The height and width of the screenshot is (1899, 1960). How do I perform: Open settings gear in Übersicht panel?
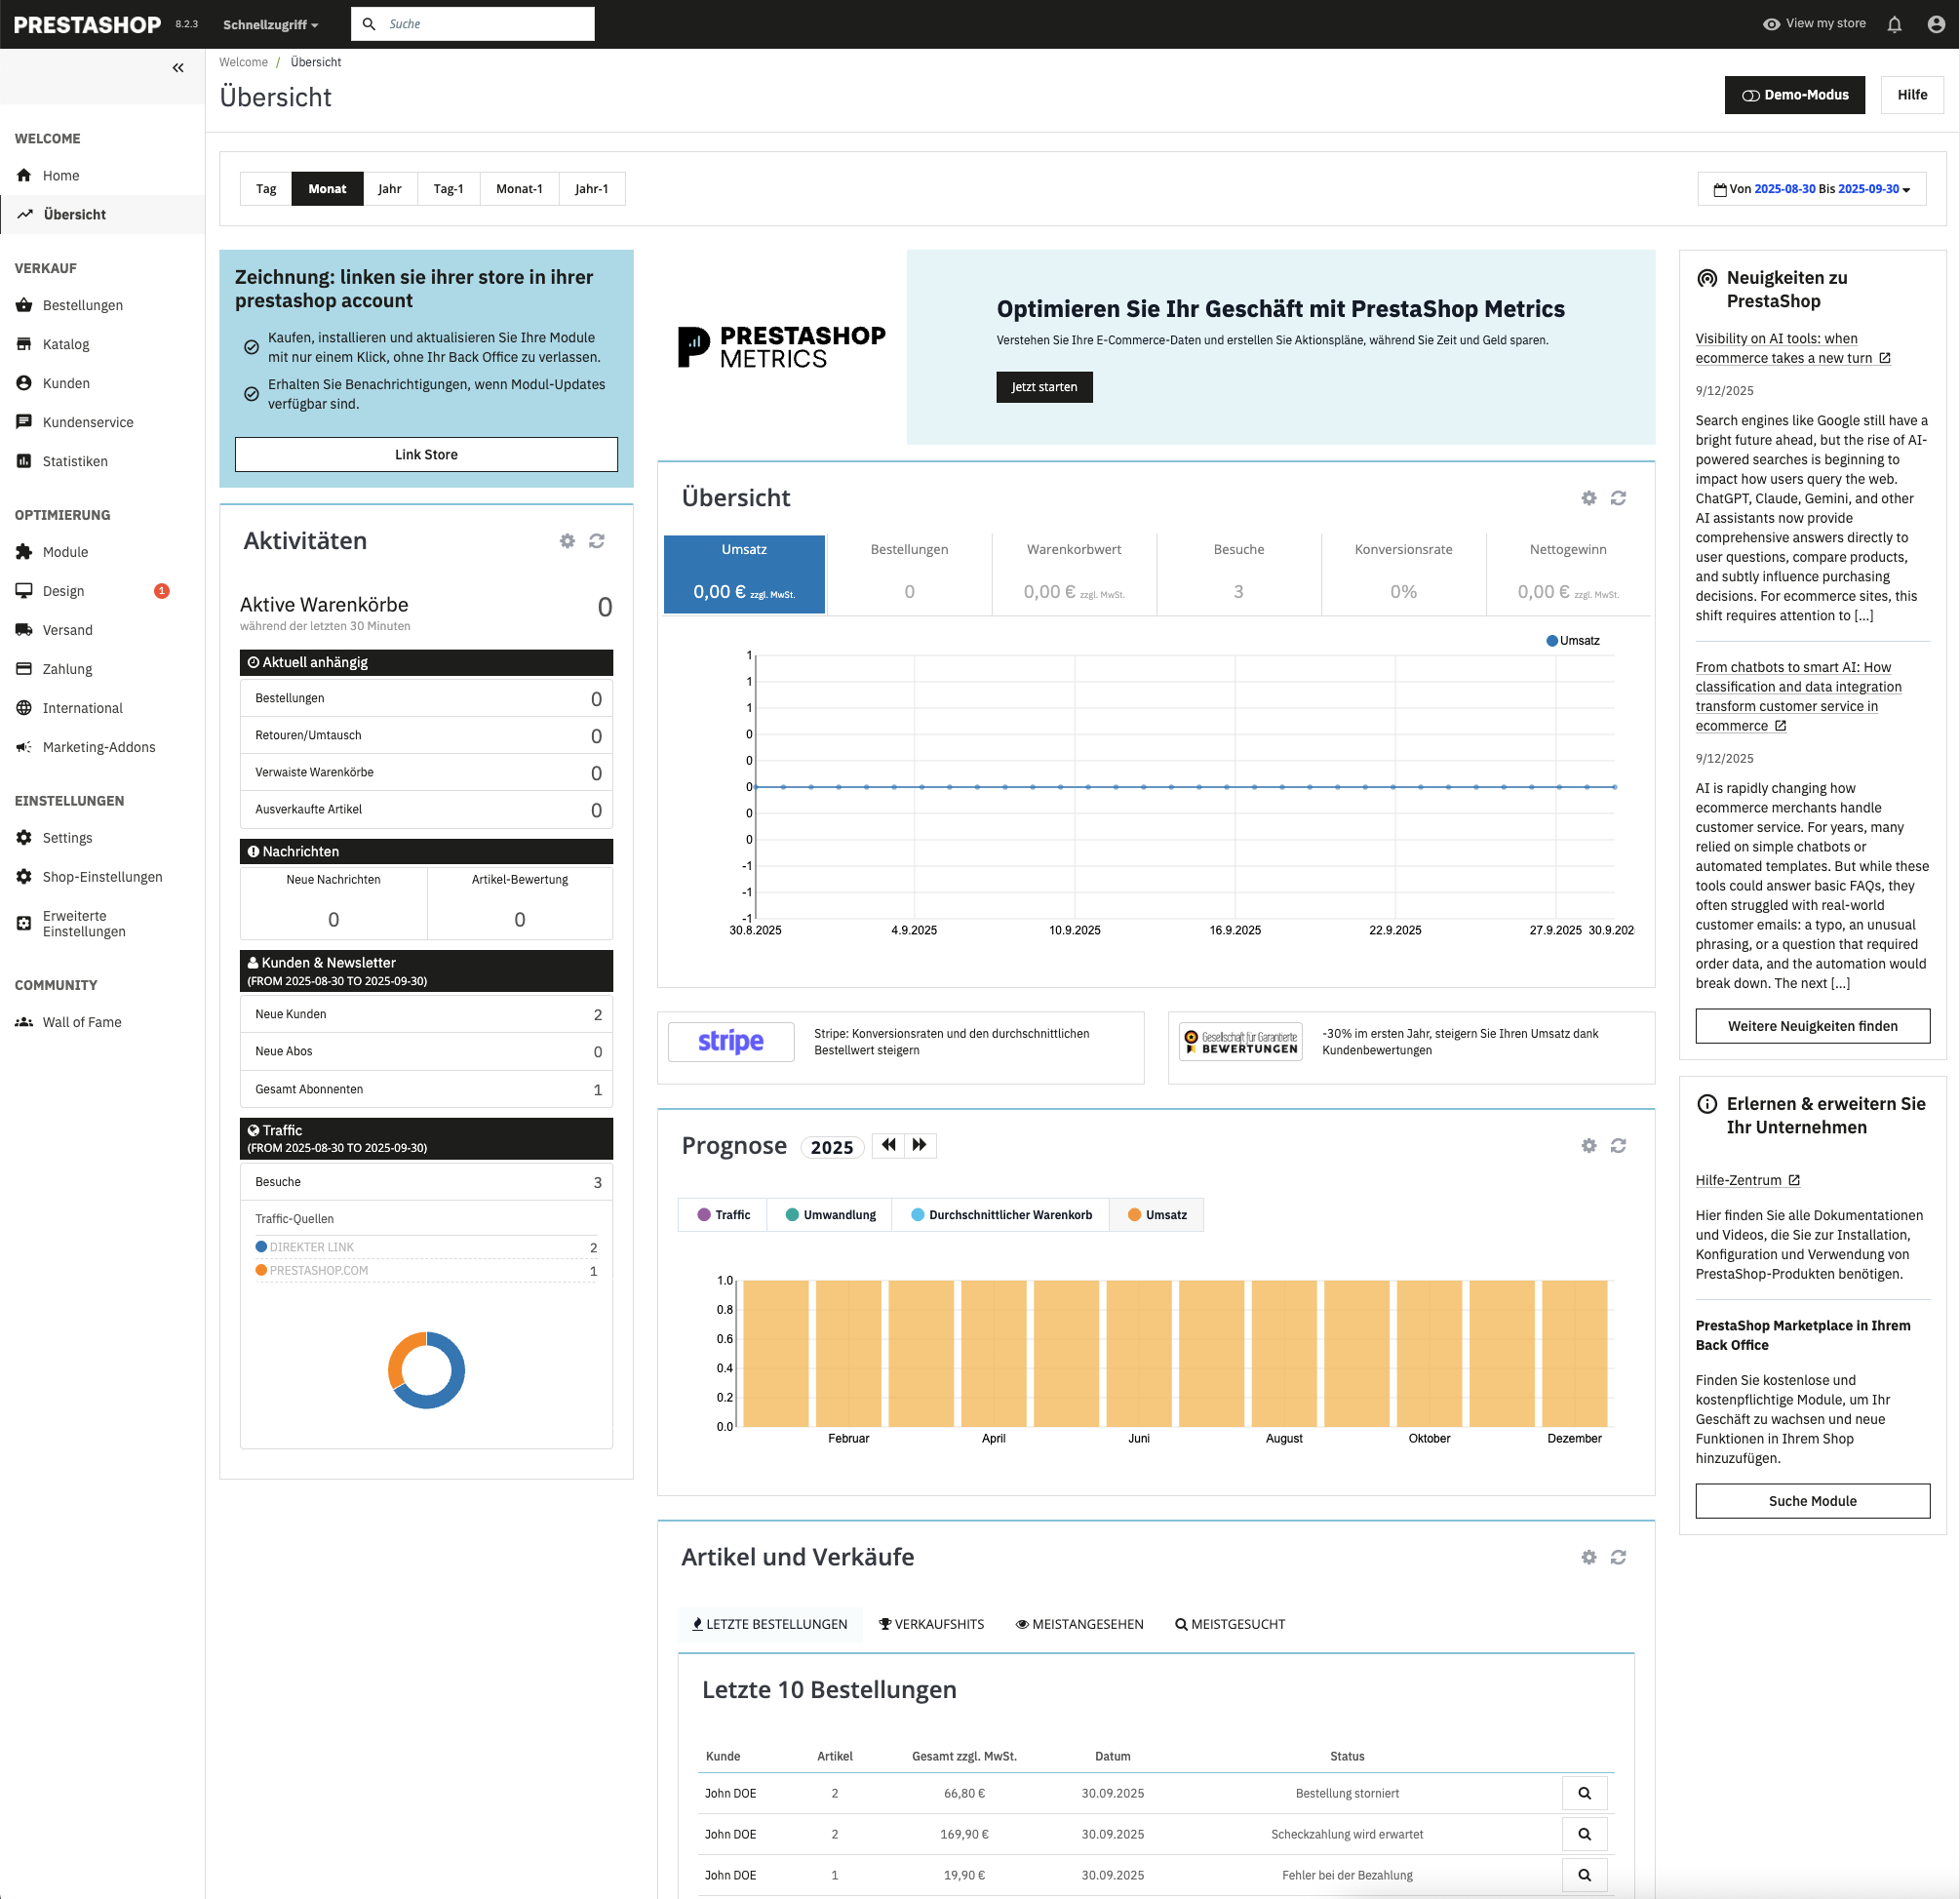pos(1588,498)
